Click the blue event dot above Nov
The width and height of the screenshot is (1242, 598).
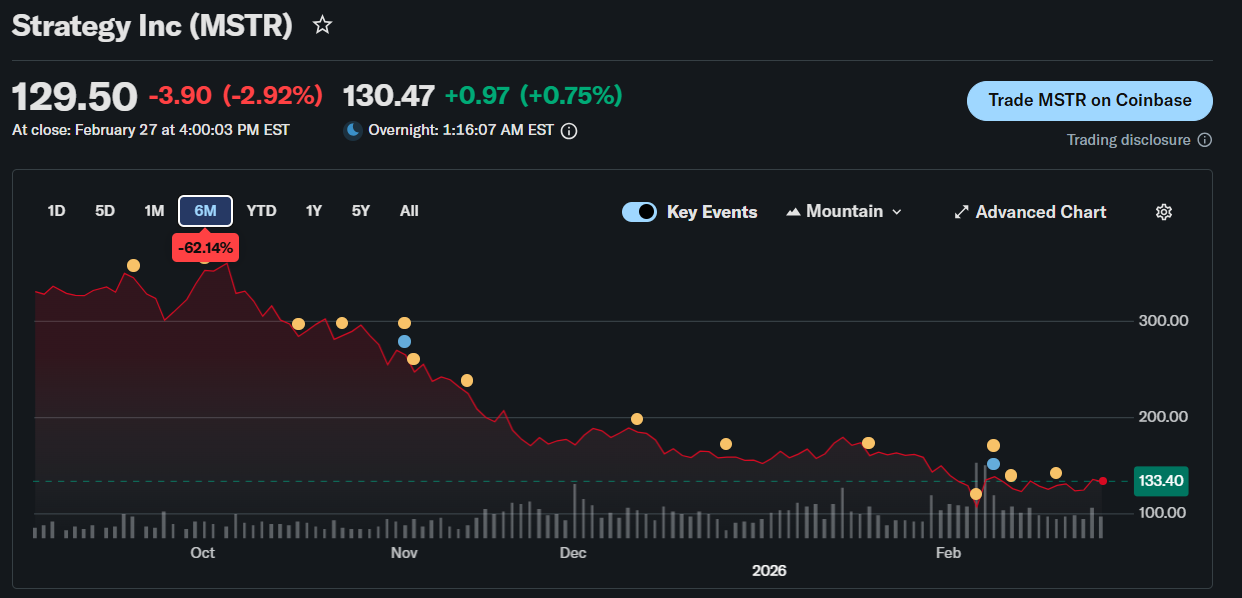pos(404,341)
